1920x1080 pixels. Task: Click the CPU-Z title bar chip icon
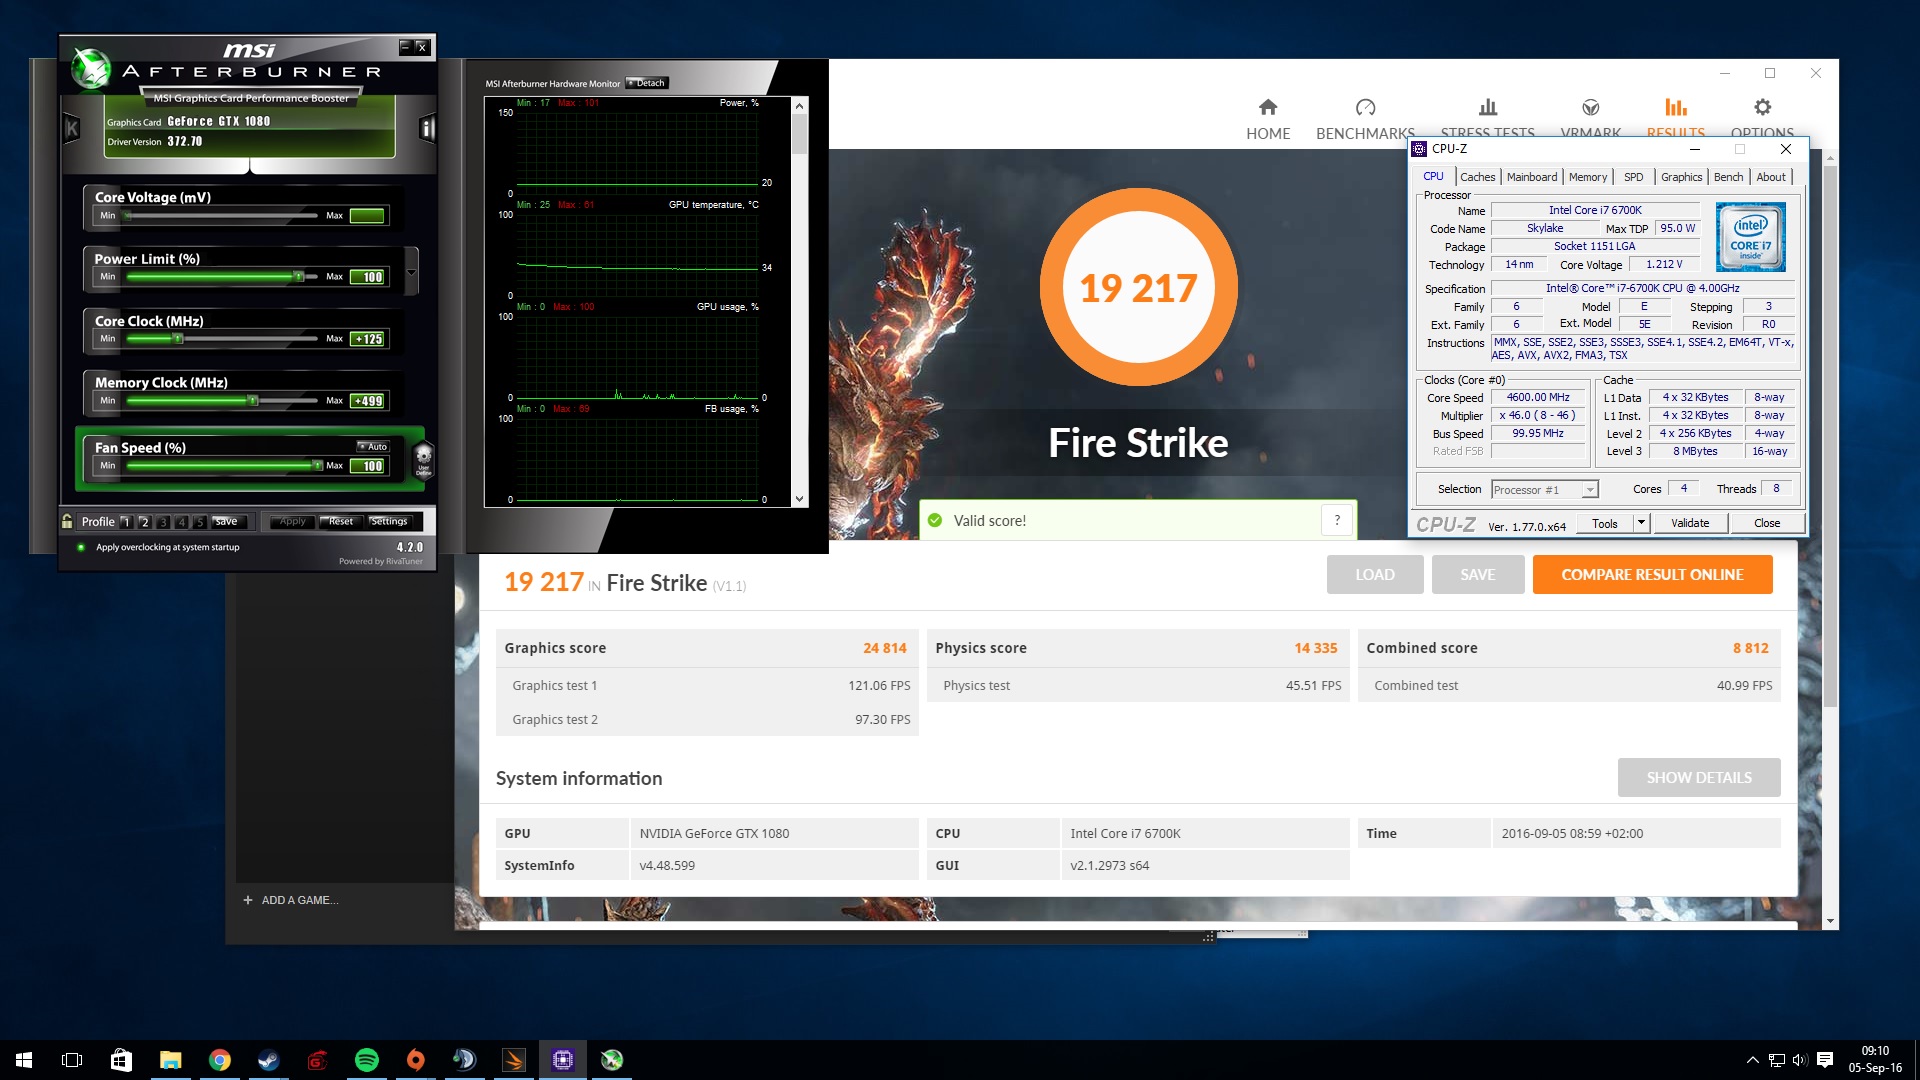1419,149
